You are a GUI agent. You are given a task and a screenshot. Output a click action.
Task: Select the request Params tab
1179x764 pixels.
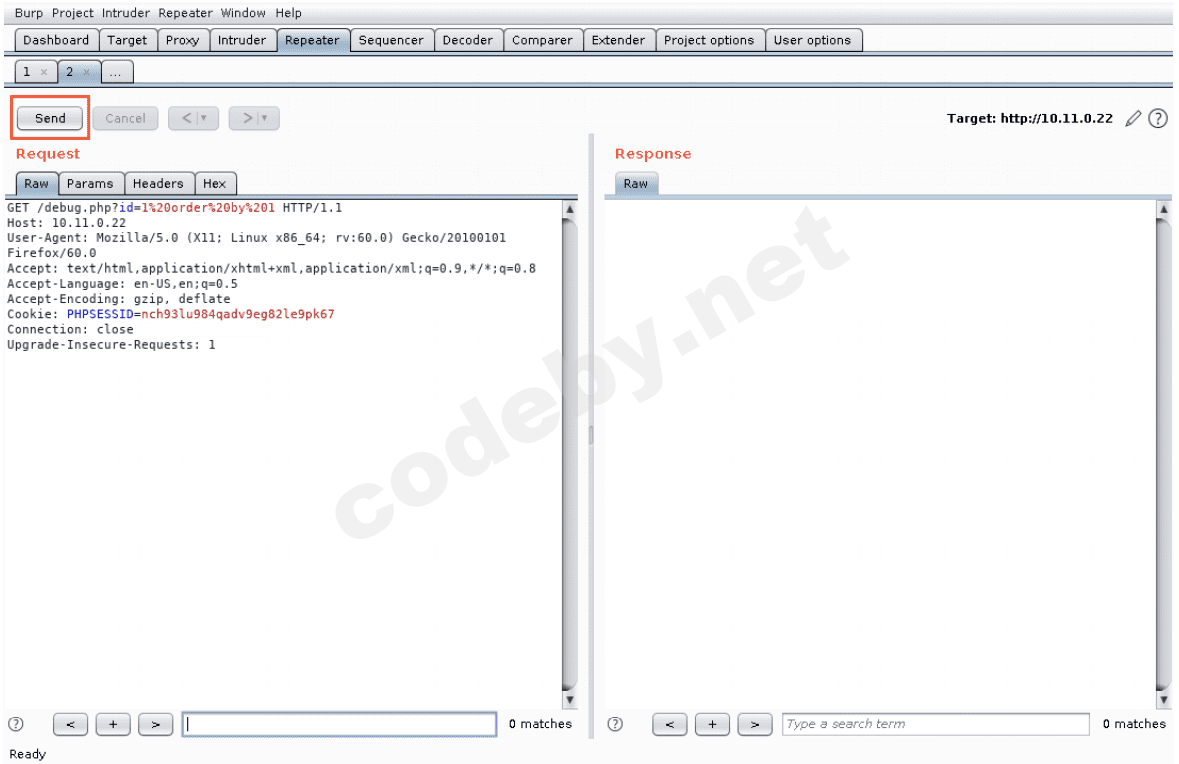90,183
